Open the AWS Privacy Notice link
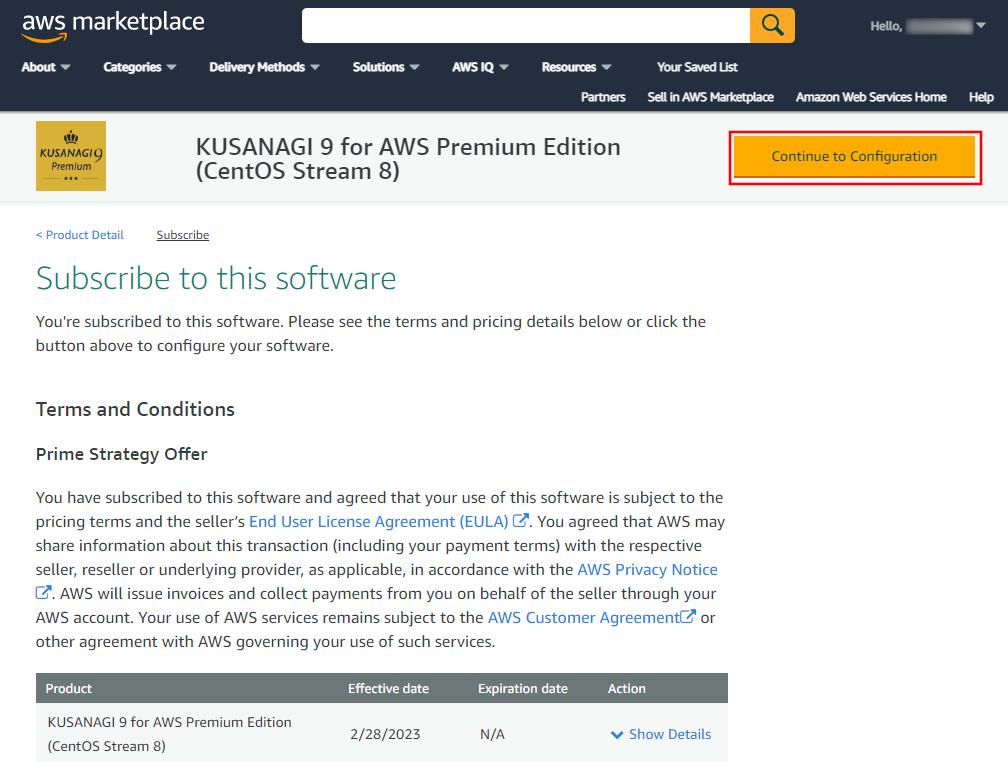This screenshot has height=762, width=1008. click(x=647, y=570)
